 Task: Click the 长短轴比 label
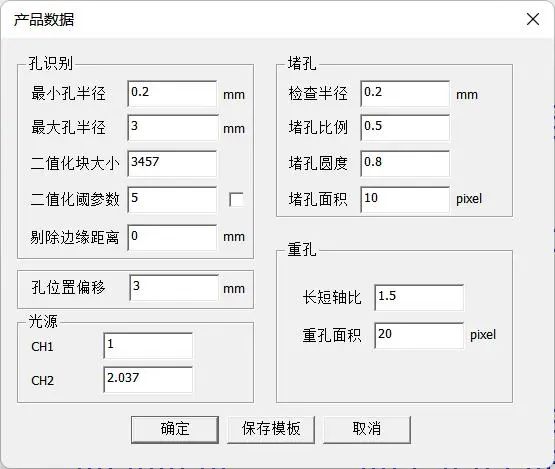pyautogui.click(x=332, y=297)
